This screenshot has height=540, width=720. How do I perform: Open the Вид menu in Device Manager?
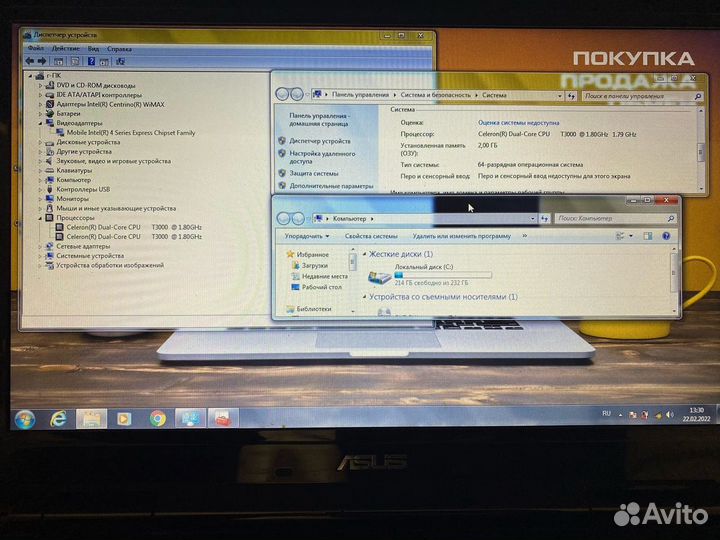93,48
